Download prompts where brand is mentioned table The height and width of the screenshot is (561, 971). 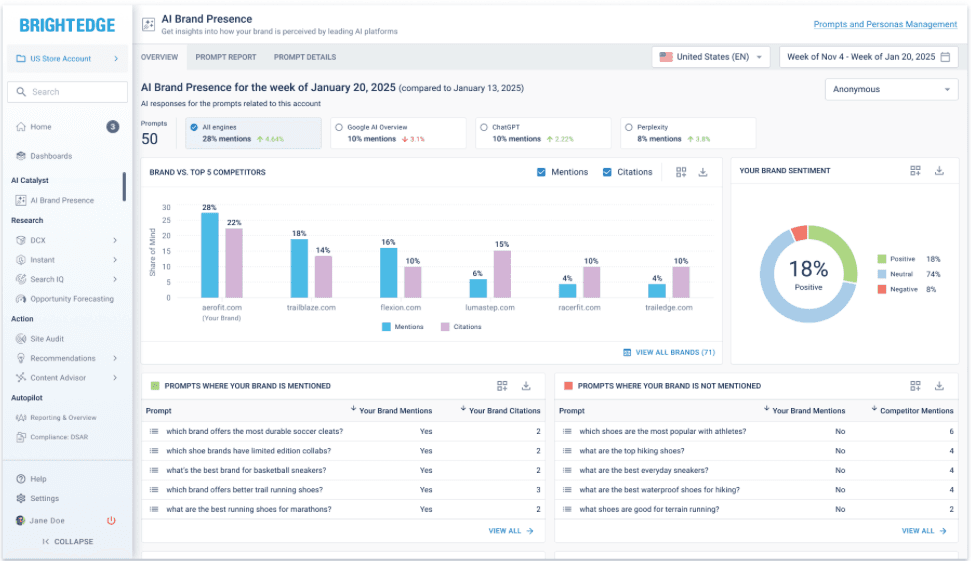point(526,386)
